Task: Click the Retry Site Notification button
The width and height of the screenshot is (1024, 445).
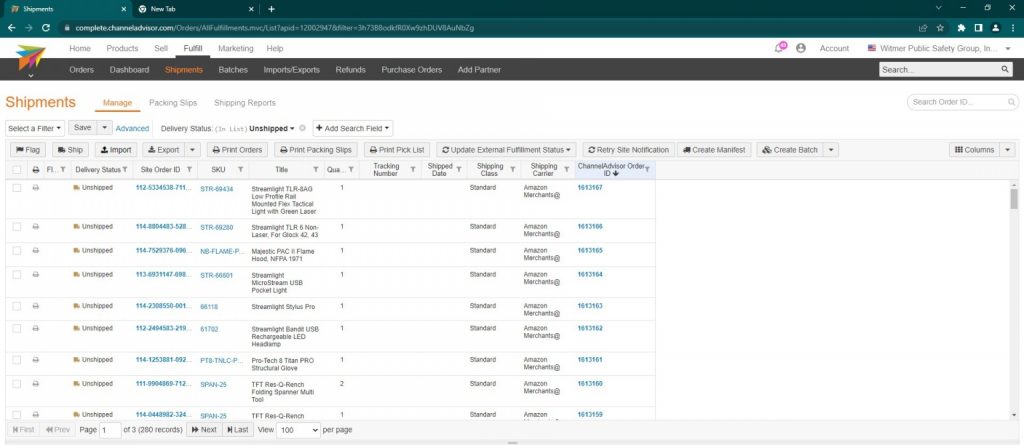Action: pos(628,150)
